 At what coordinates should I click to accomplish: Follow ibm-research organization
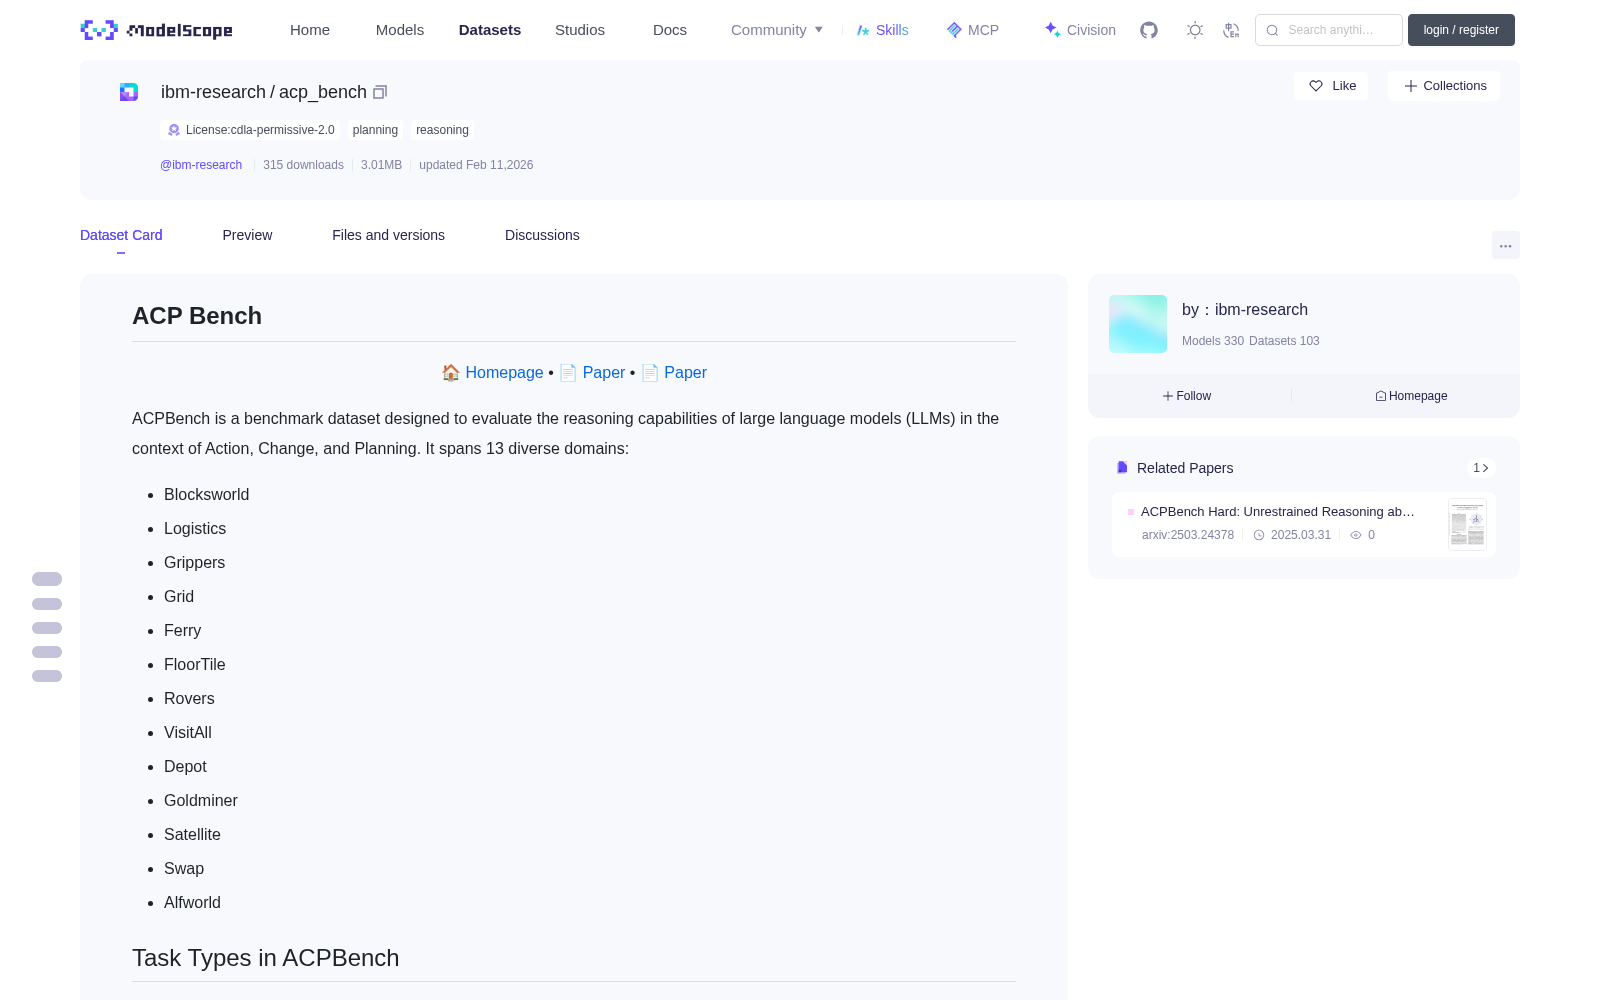pos(1187,396)
